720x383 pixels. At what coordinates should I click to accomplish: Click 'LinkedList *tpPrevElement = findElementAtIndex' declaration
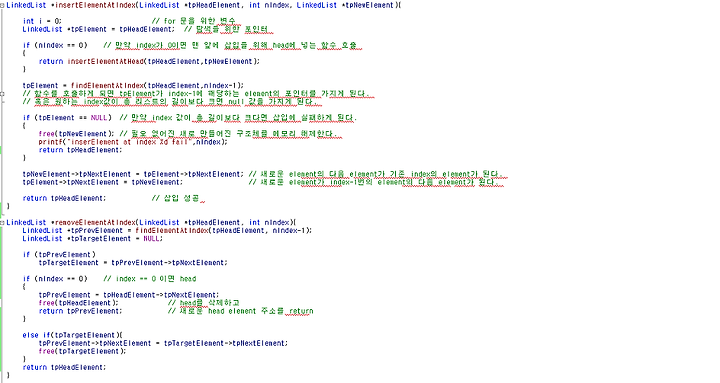(x=167, y=231)
